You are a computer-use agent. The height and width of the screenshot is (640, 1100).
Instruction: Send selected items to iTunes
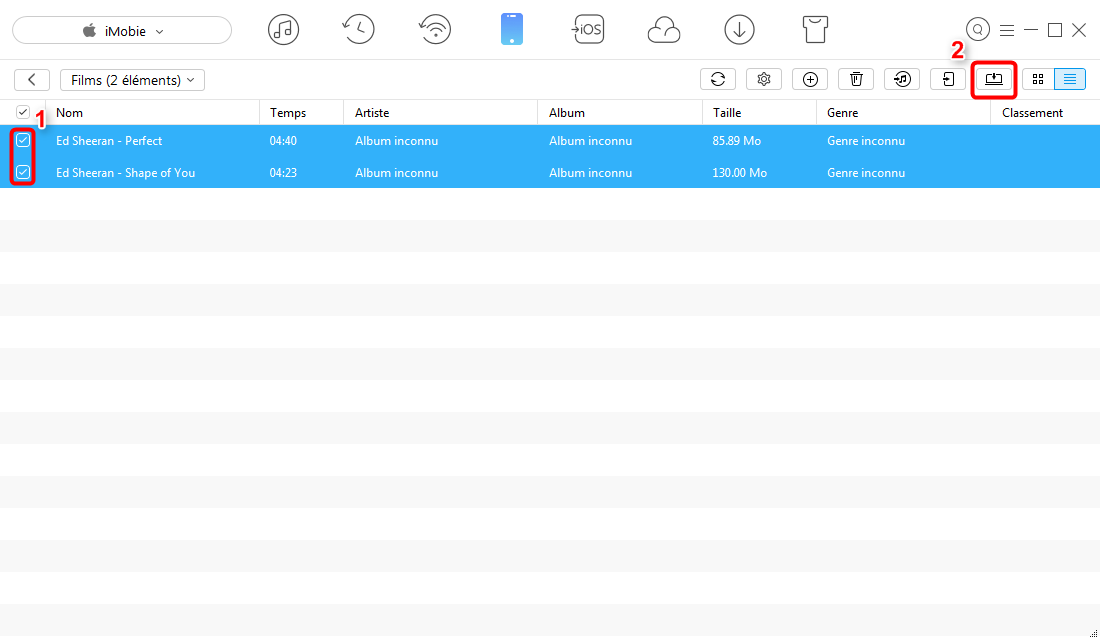click(x=902, y=79)
